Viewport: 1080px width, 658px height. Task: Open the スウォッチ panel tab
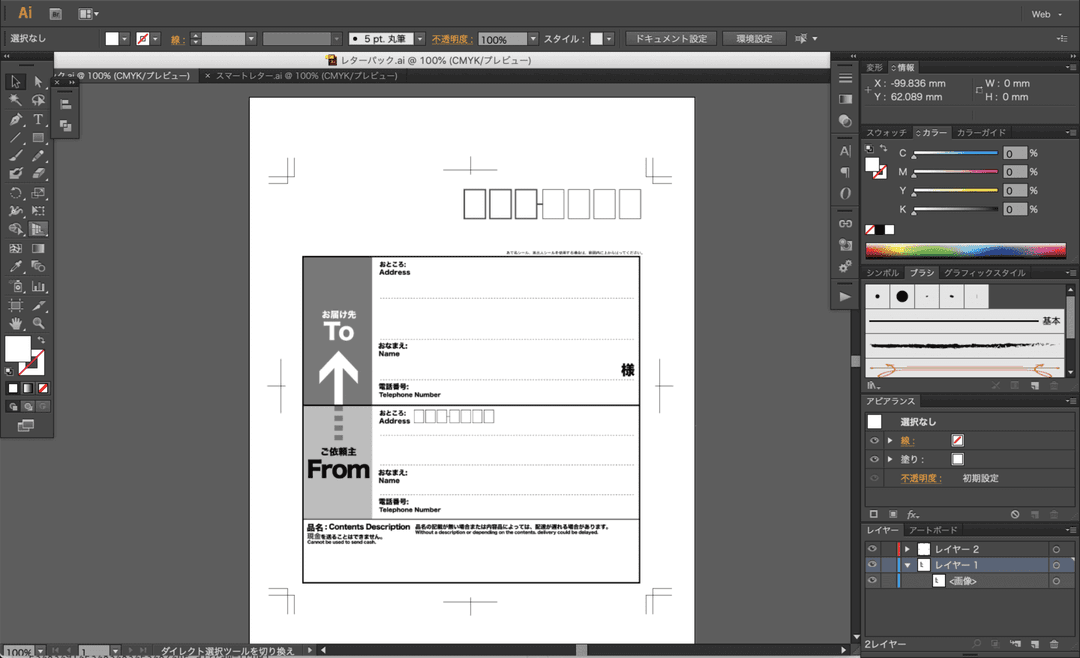point(887,131)
